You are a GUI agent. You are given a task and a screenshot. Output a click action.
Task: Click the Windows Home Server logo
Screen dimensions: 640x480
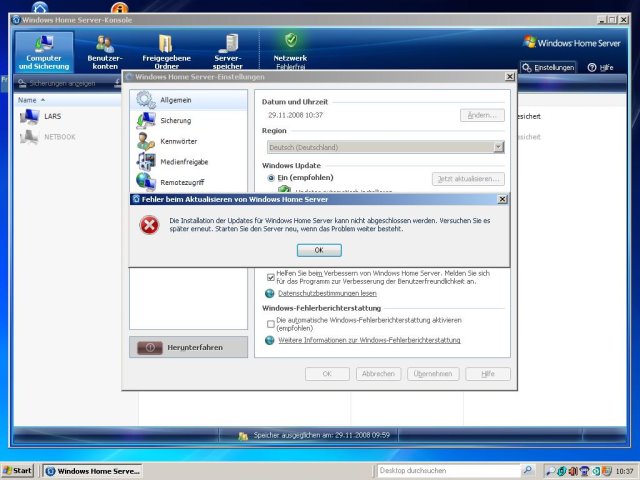click(x=571, y=42)
